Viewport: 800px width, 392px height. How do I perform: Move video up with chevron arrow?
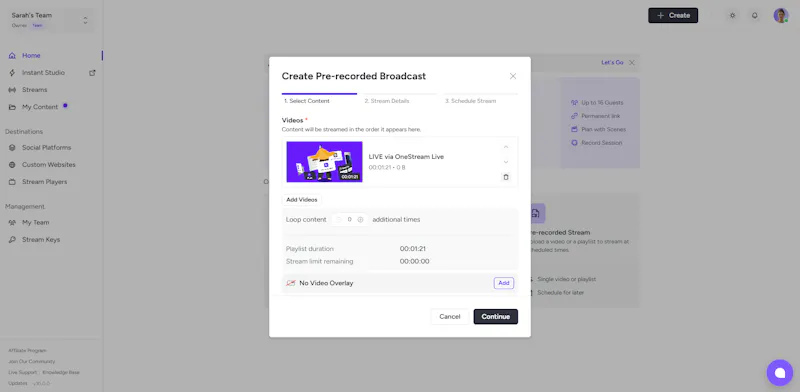coord(506,147)
